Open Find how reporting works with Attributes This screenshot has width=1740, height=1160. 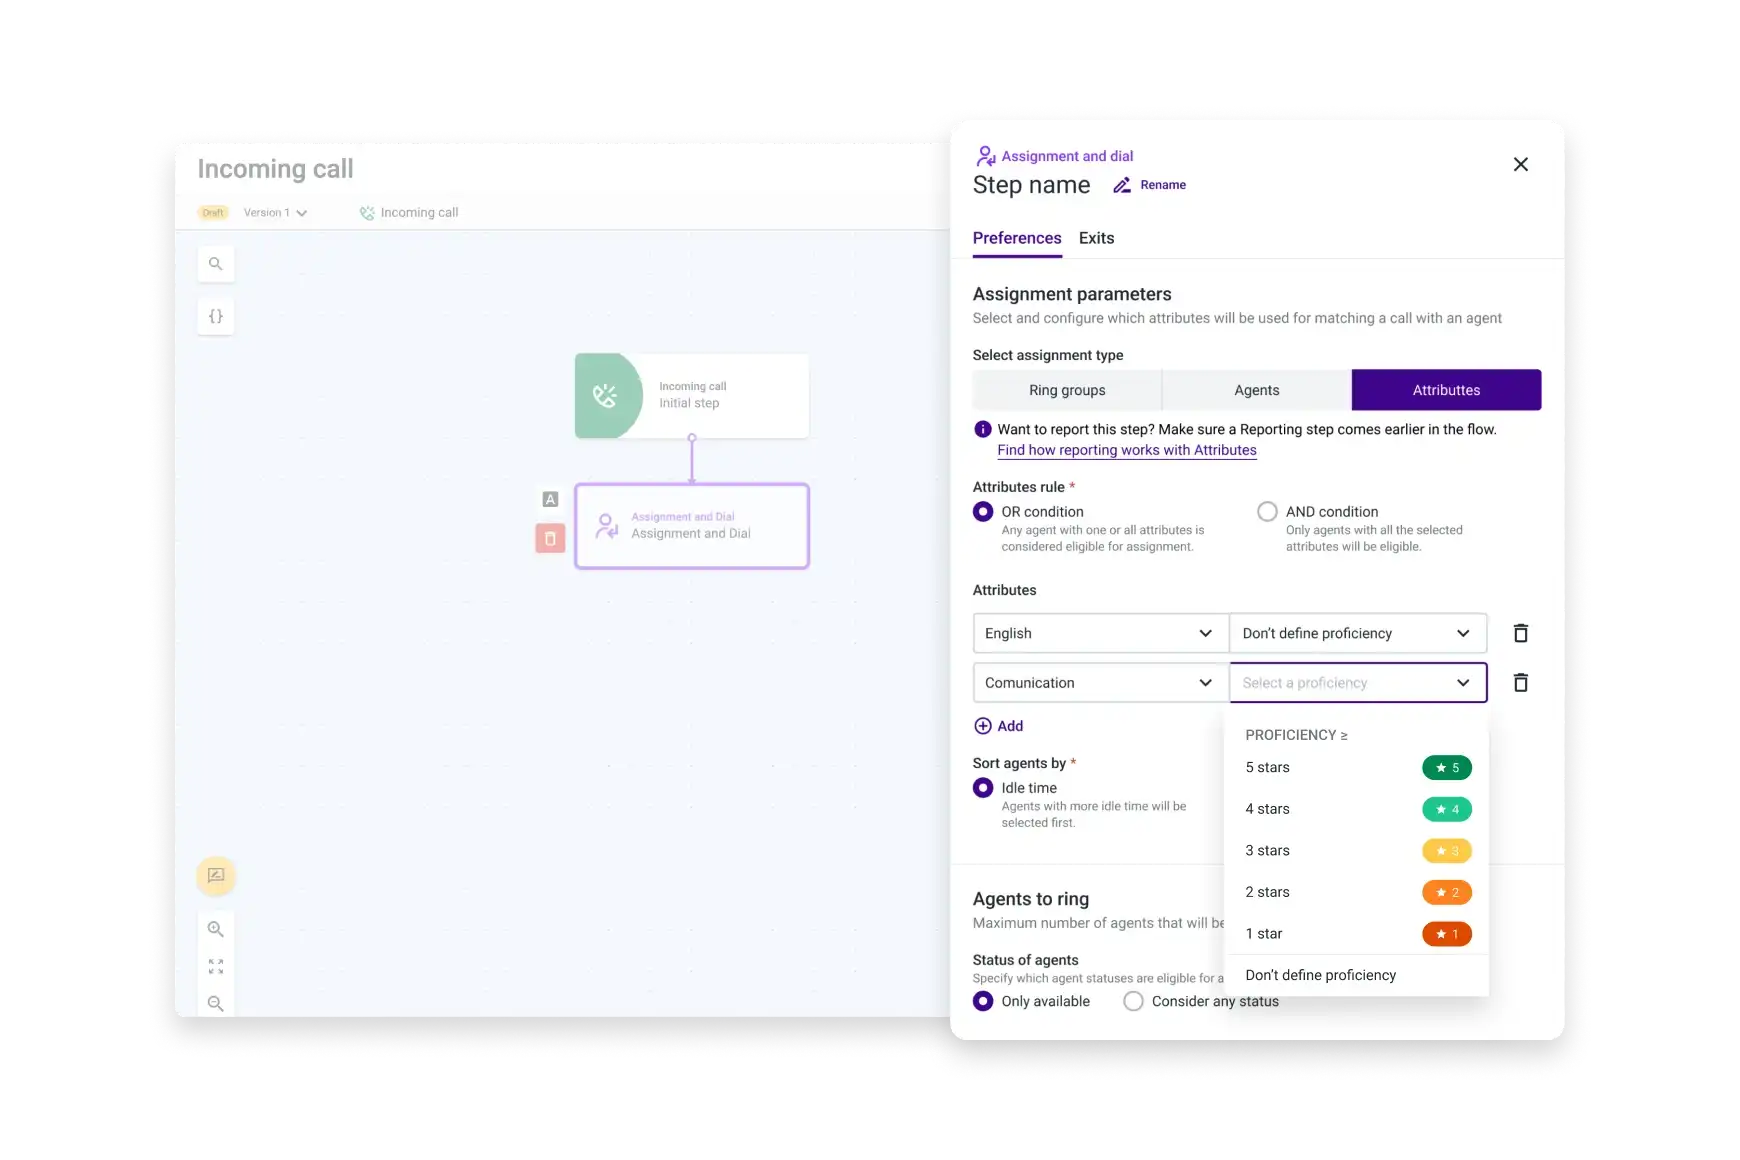1126,450
